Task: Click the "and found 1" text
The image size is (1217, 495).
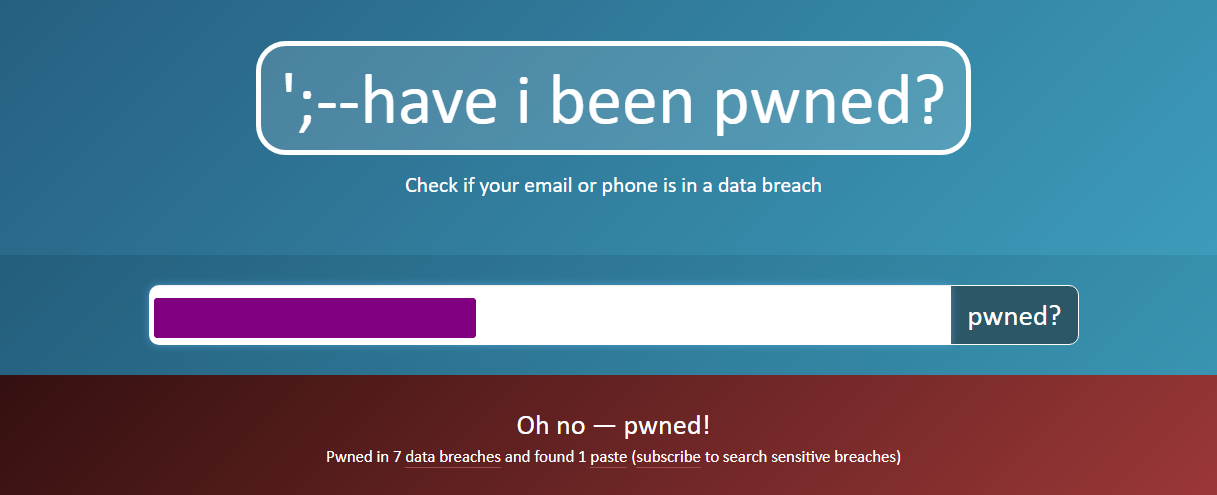Action: pyautogui.click(x=546, y=458)
